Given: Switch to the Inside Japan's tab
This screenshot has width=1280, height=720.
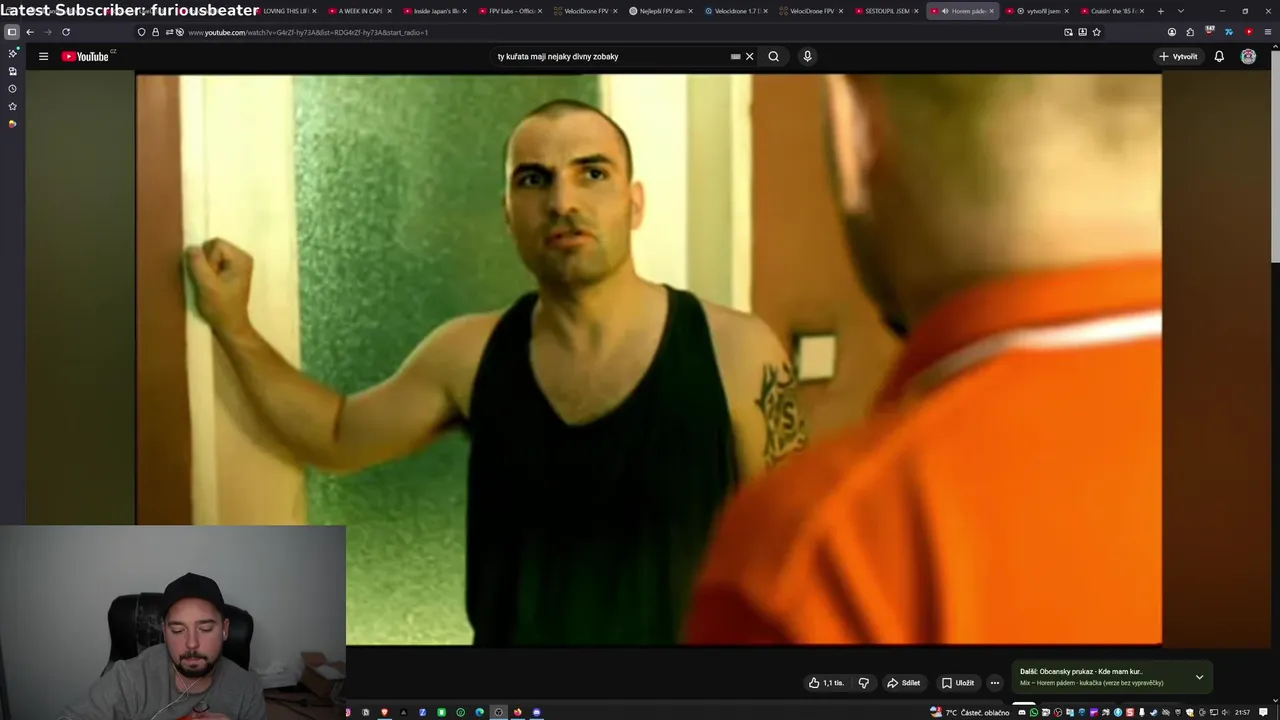Looking at the screenshot, I should 436,11.
